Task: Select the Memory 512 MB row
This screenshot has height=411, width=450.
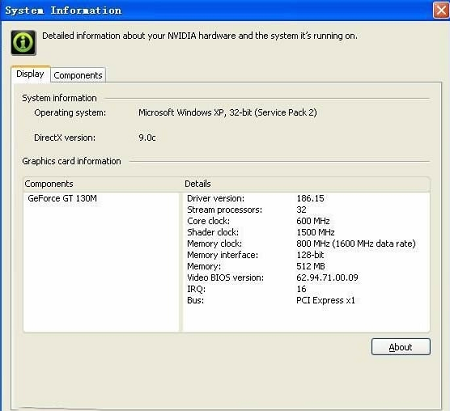Action: point(306,266)
